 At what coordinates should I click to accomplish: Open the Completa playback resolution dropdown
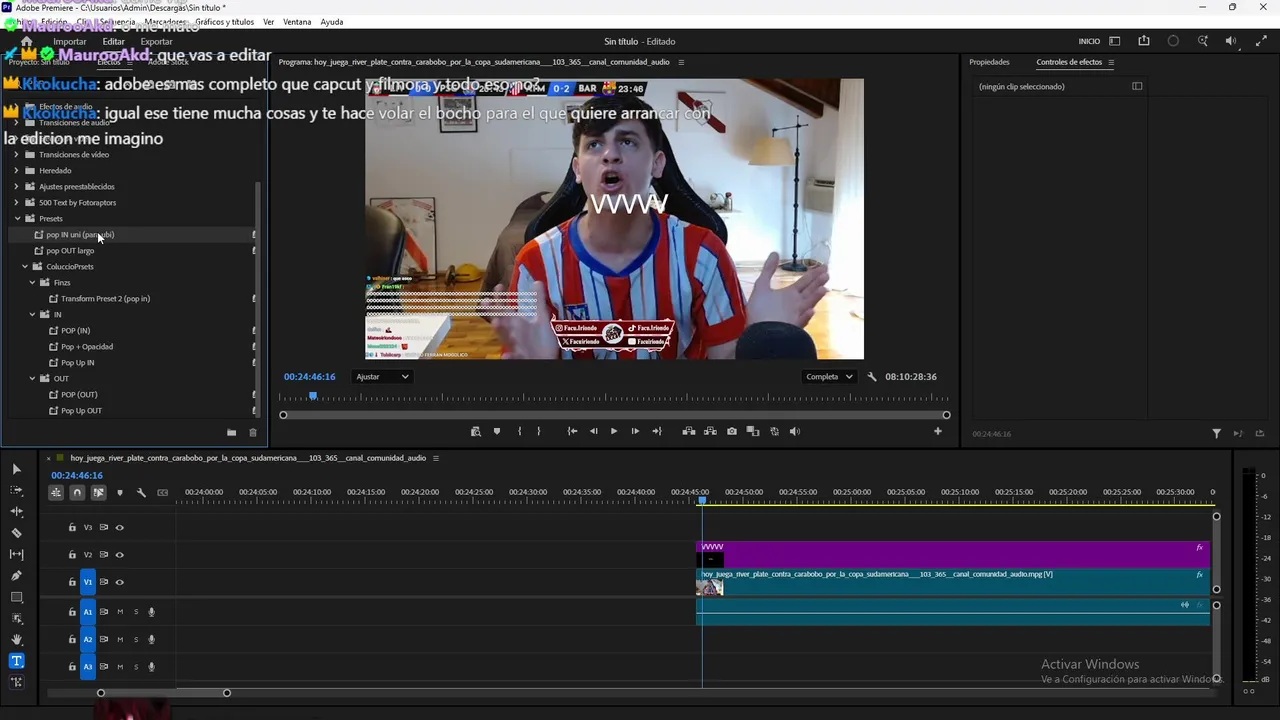pyautogui.click(x=829, y=377)
